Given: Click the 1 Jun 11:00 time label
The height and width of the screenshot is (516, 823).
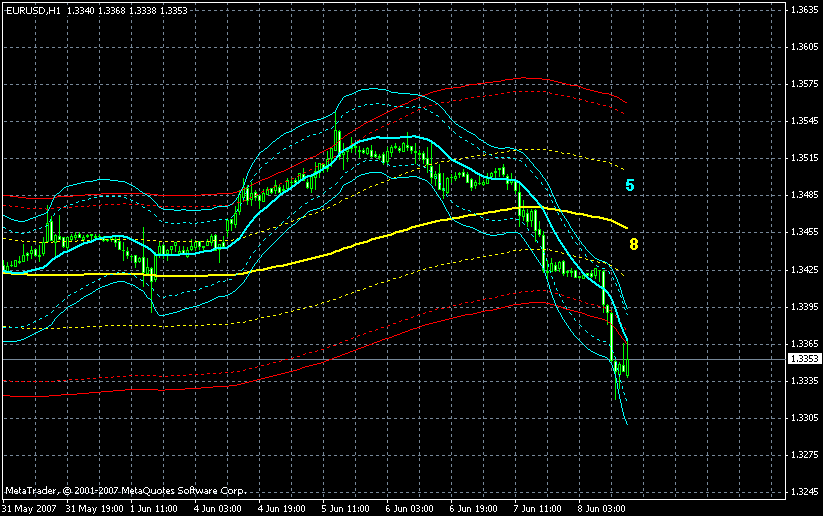Looking at the screenshot, I should click(x=154, y=509).
